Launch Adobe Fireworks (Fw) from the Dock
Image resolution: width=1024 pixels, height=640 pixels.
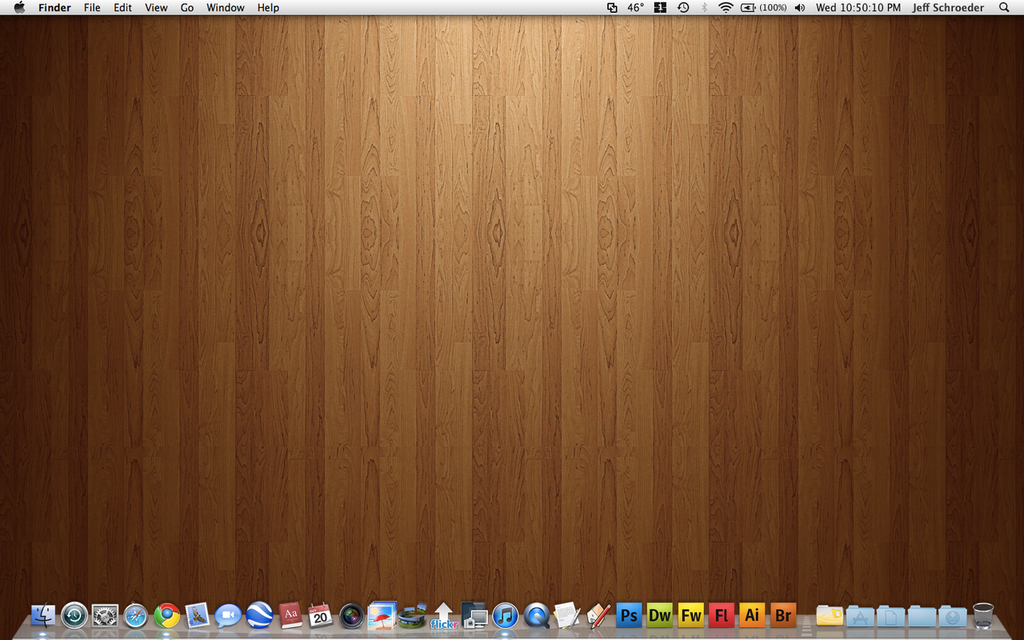[690, 615]
